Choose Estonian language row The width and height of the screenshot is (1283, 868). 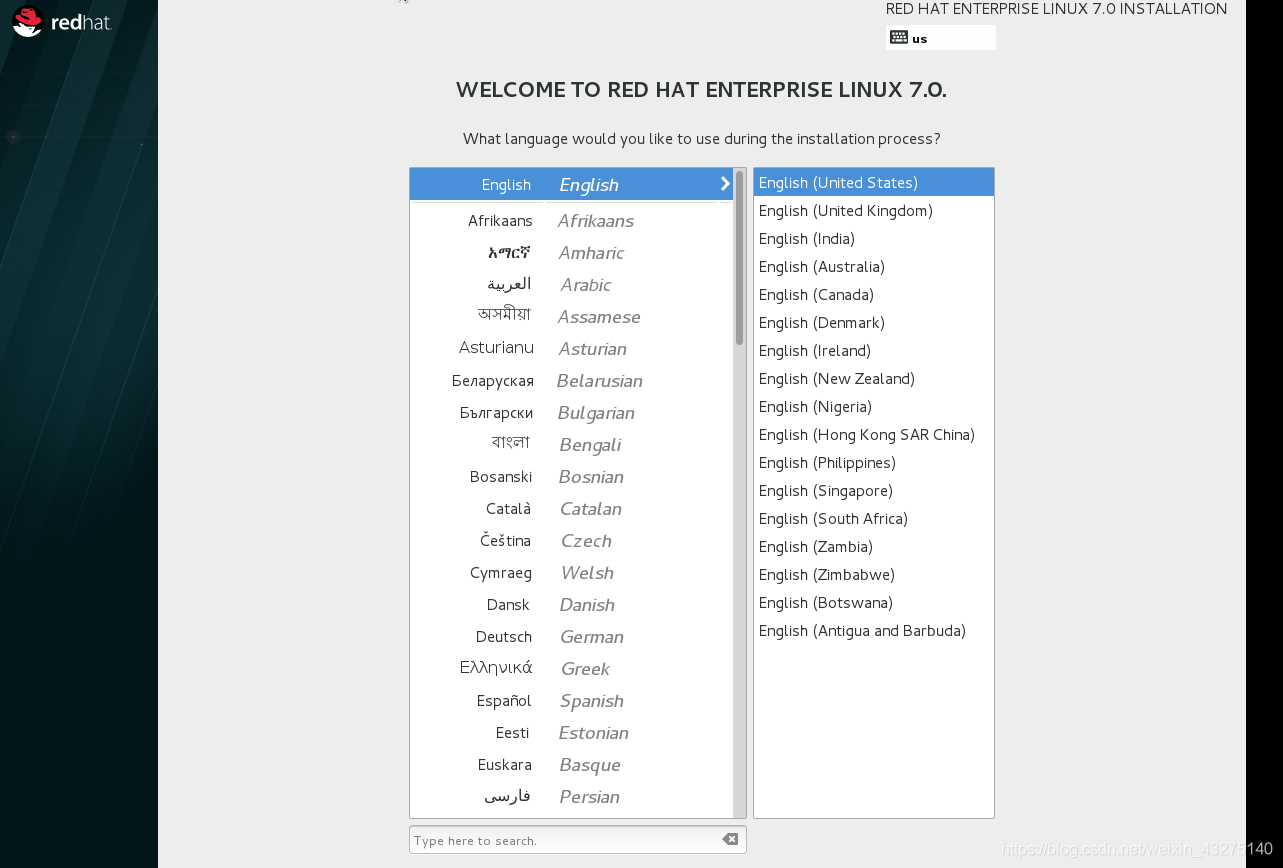click(571, 733)
